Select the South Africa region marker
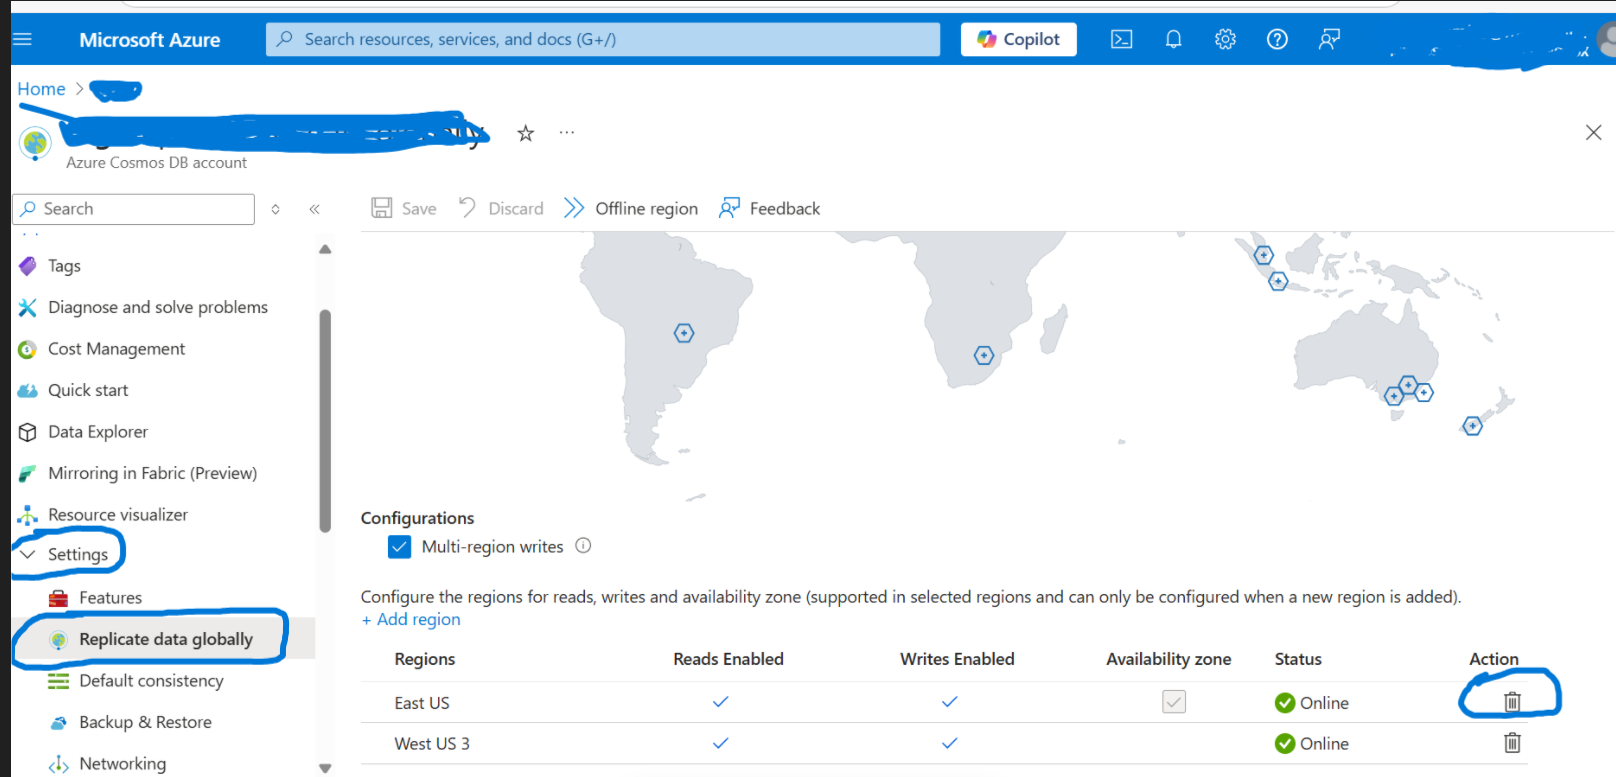 [x=984, y=355]
